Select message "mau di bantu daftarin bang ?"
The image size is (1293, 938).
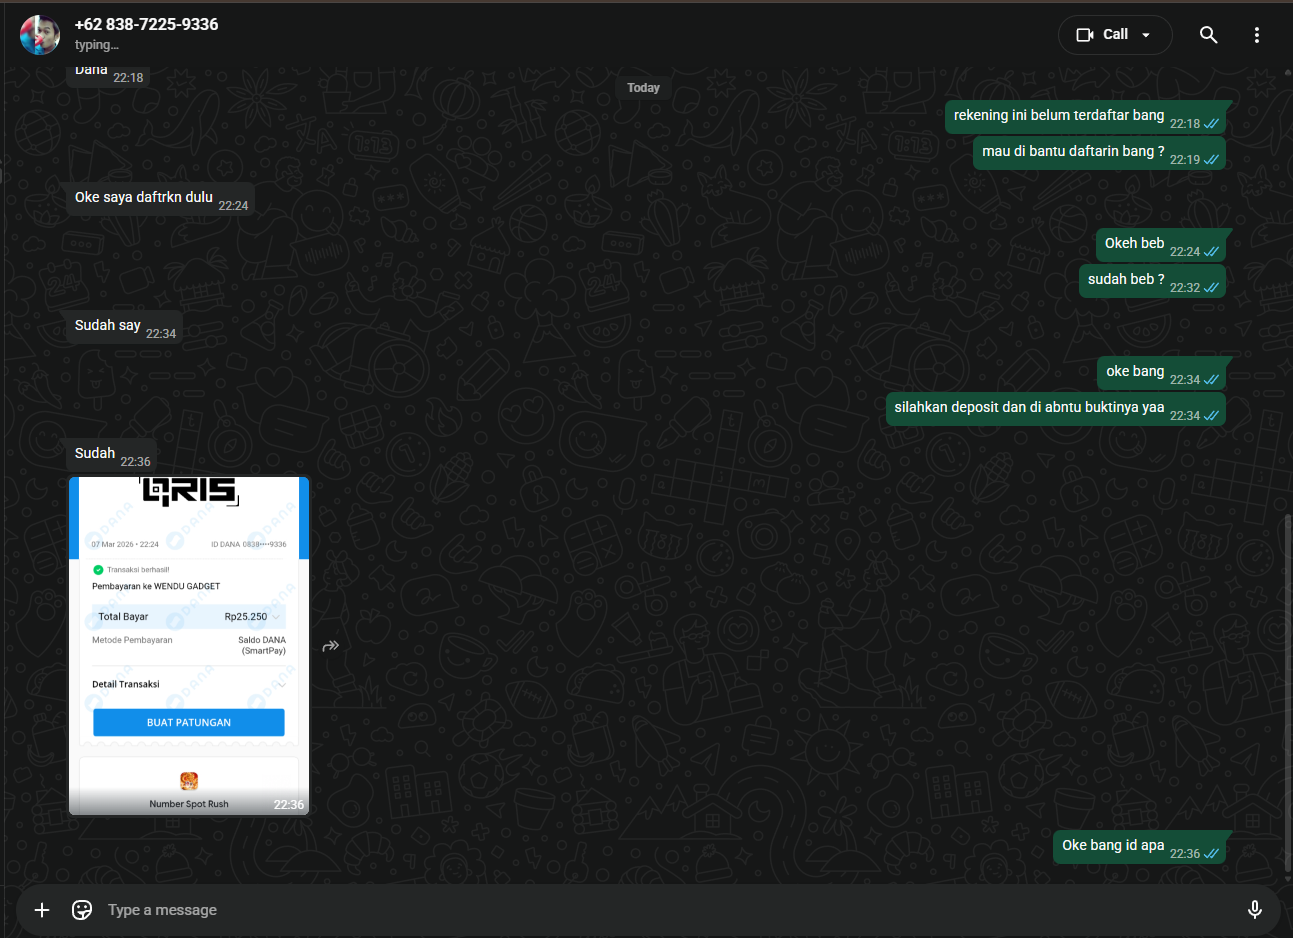(1099, 153)
